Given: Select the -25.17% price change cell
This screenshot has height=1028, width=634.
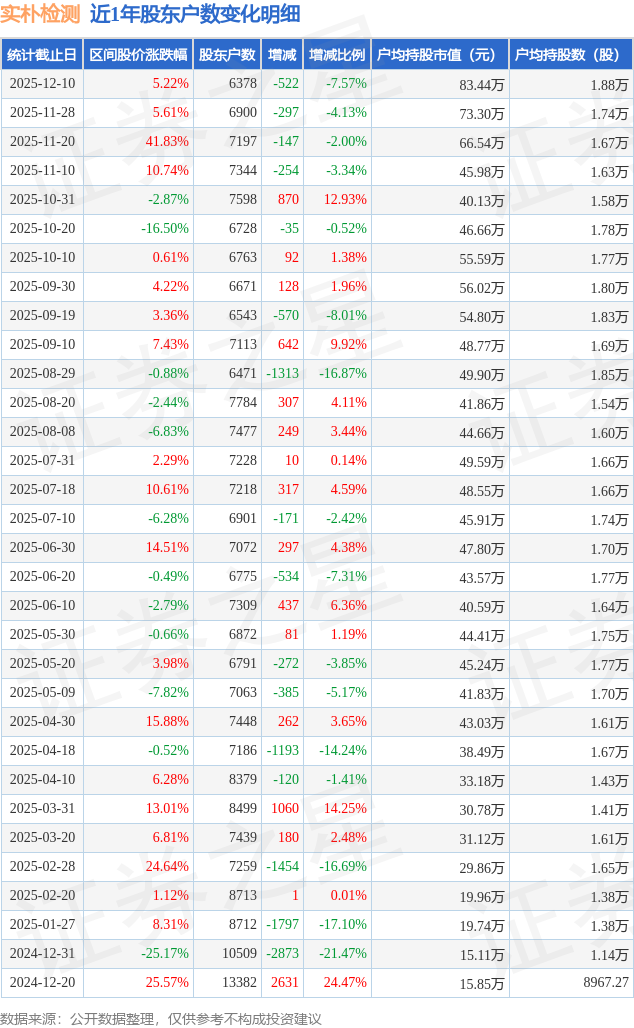Looking at the screenshot, I should 164,954.
